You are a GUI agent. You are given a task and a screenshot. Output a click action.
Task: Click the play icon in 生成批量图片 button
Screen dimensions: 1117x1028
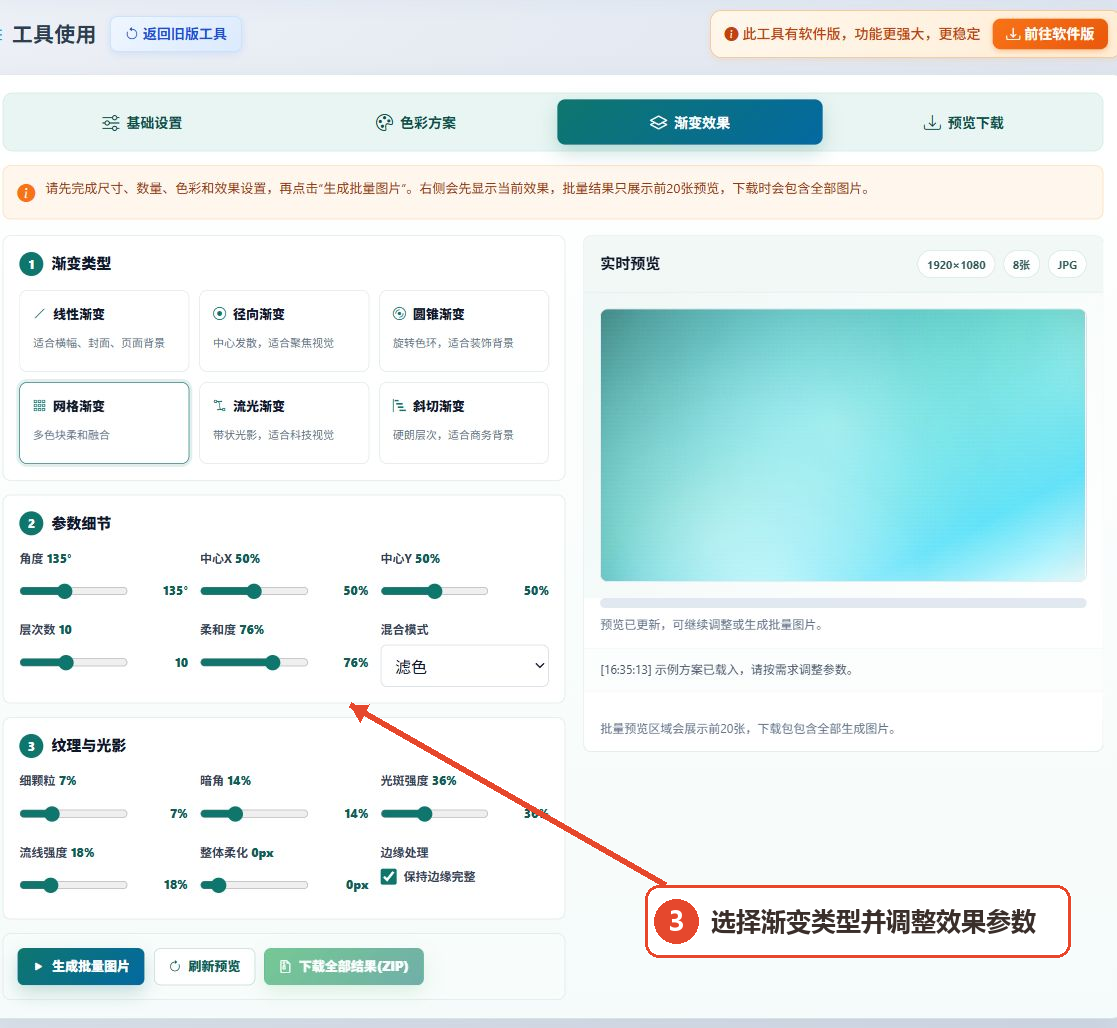pyautogui.click(x=38, y=967)
